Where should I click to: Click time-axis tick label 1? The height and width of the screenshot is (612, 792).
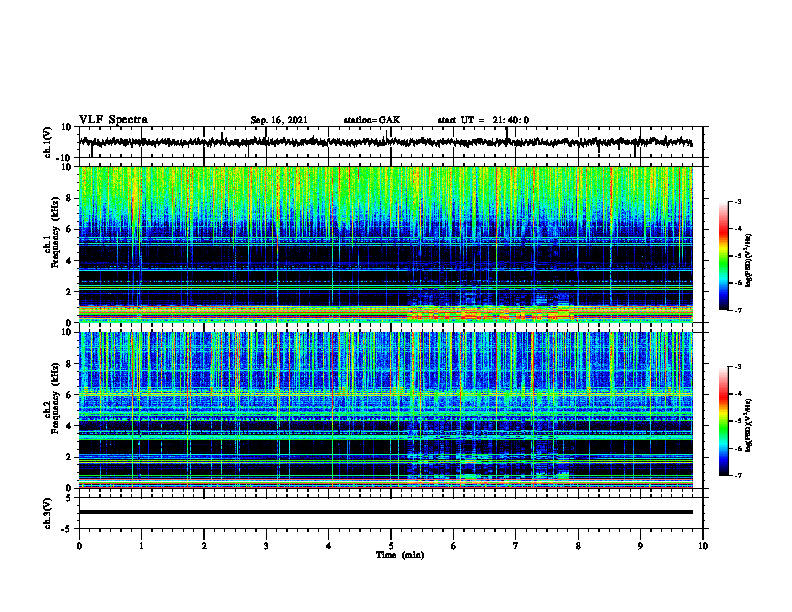[141, 546]
